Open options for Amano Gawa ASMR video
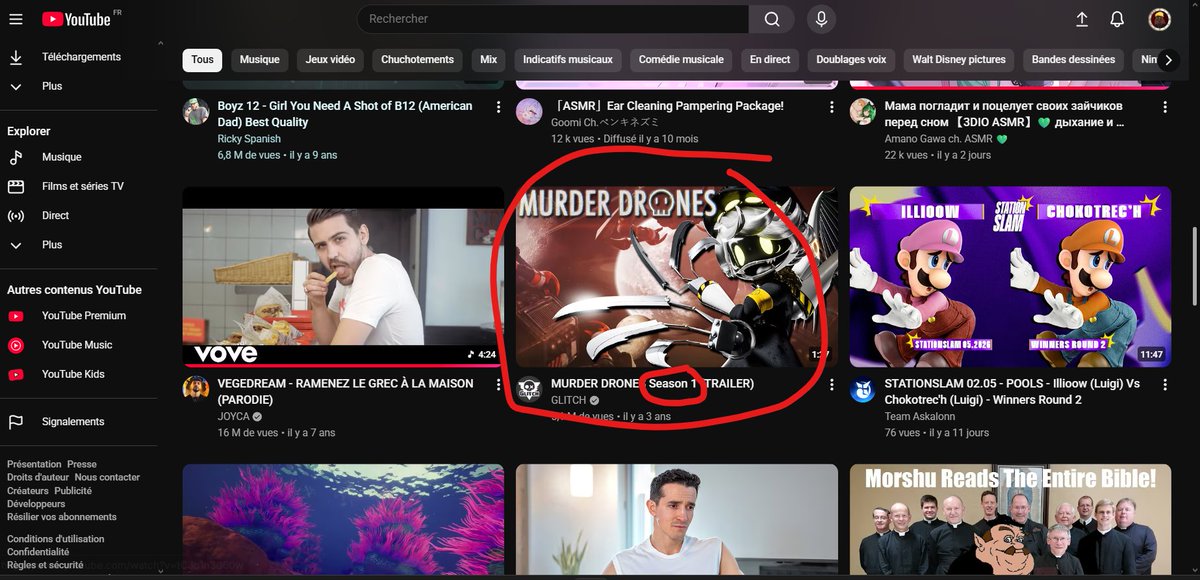The width and height of the screenshot is (1200, 580). point(1164,106)
